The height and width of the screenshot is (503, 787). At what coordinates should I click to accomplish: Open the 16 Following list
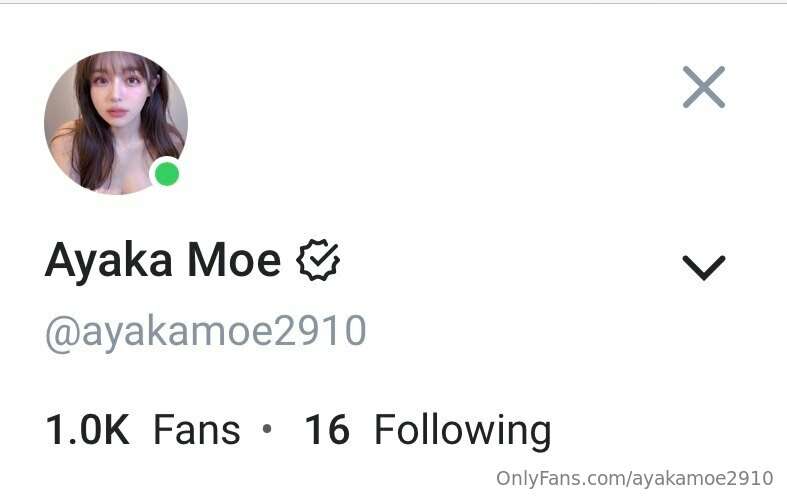click(428, 431)
